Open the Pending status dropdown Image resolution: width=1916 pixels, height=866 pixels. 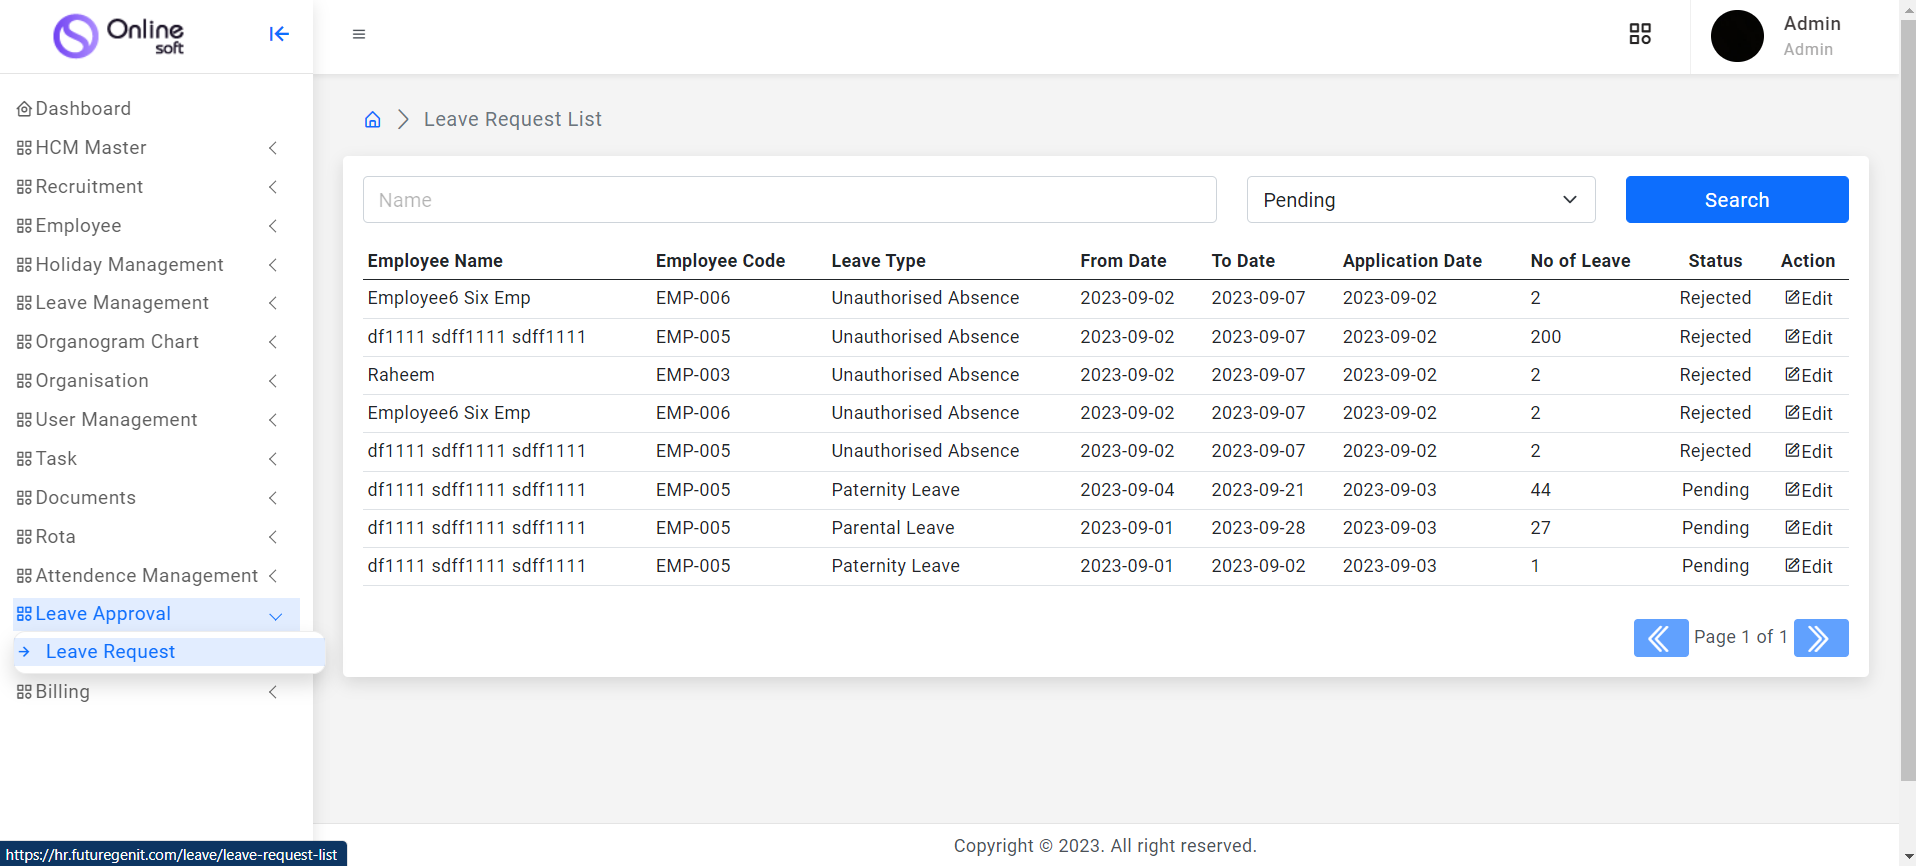click(1420, 200)
